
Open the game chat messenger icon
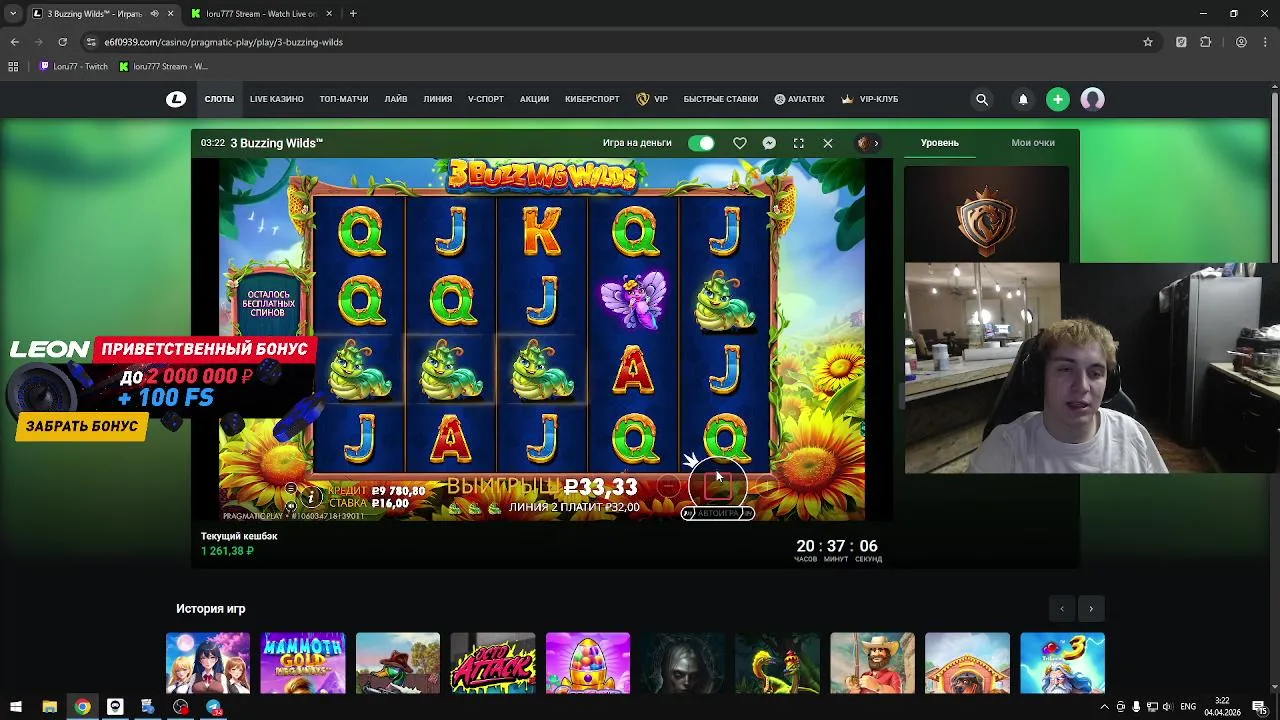coord(769,143)
